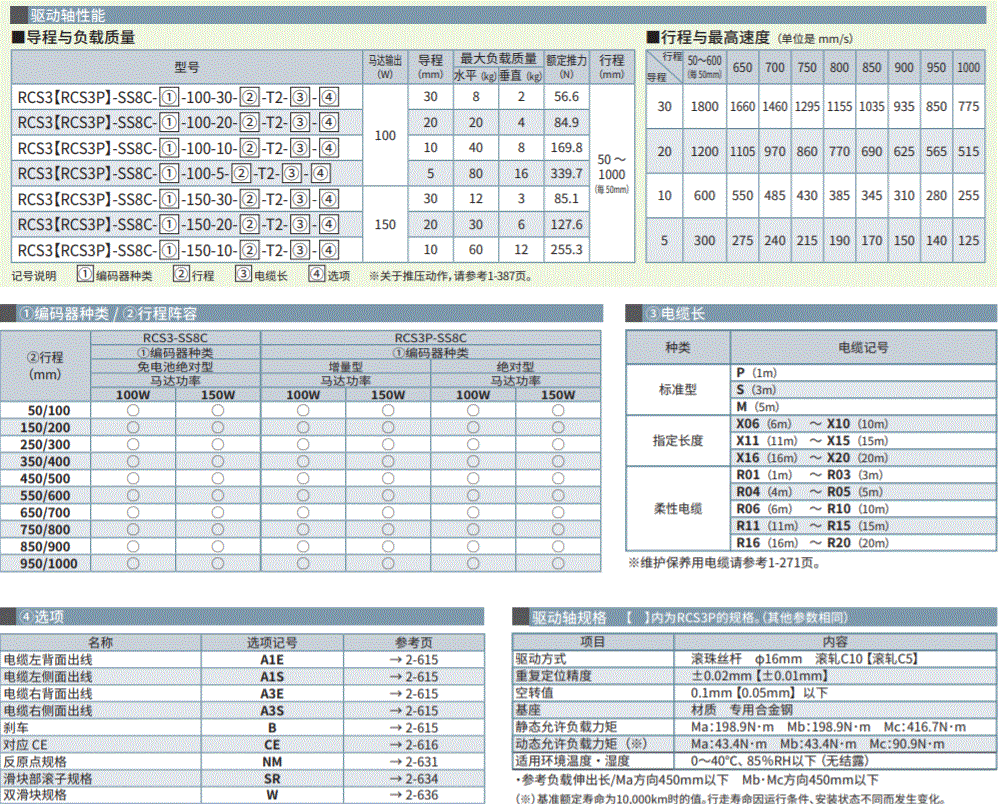Viewport: 998px width, 804px height.
Task: Click cable code P (1m)
Action: [756, 373]
